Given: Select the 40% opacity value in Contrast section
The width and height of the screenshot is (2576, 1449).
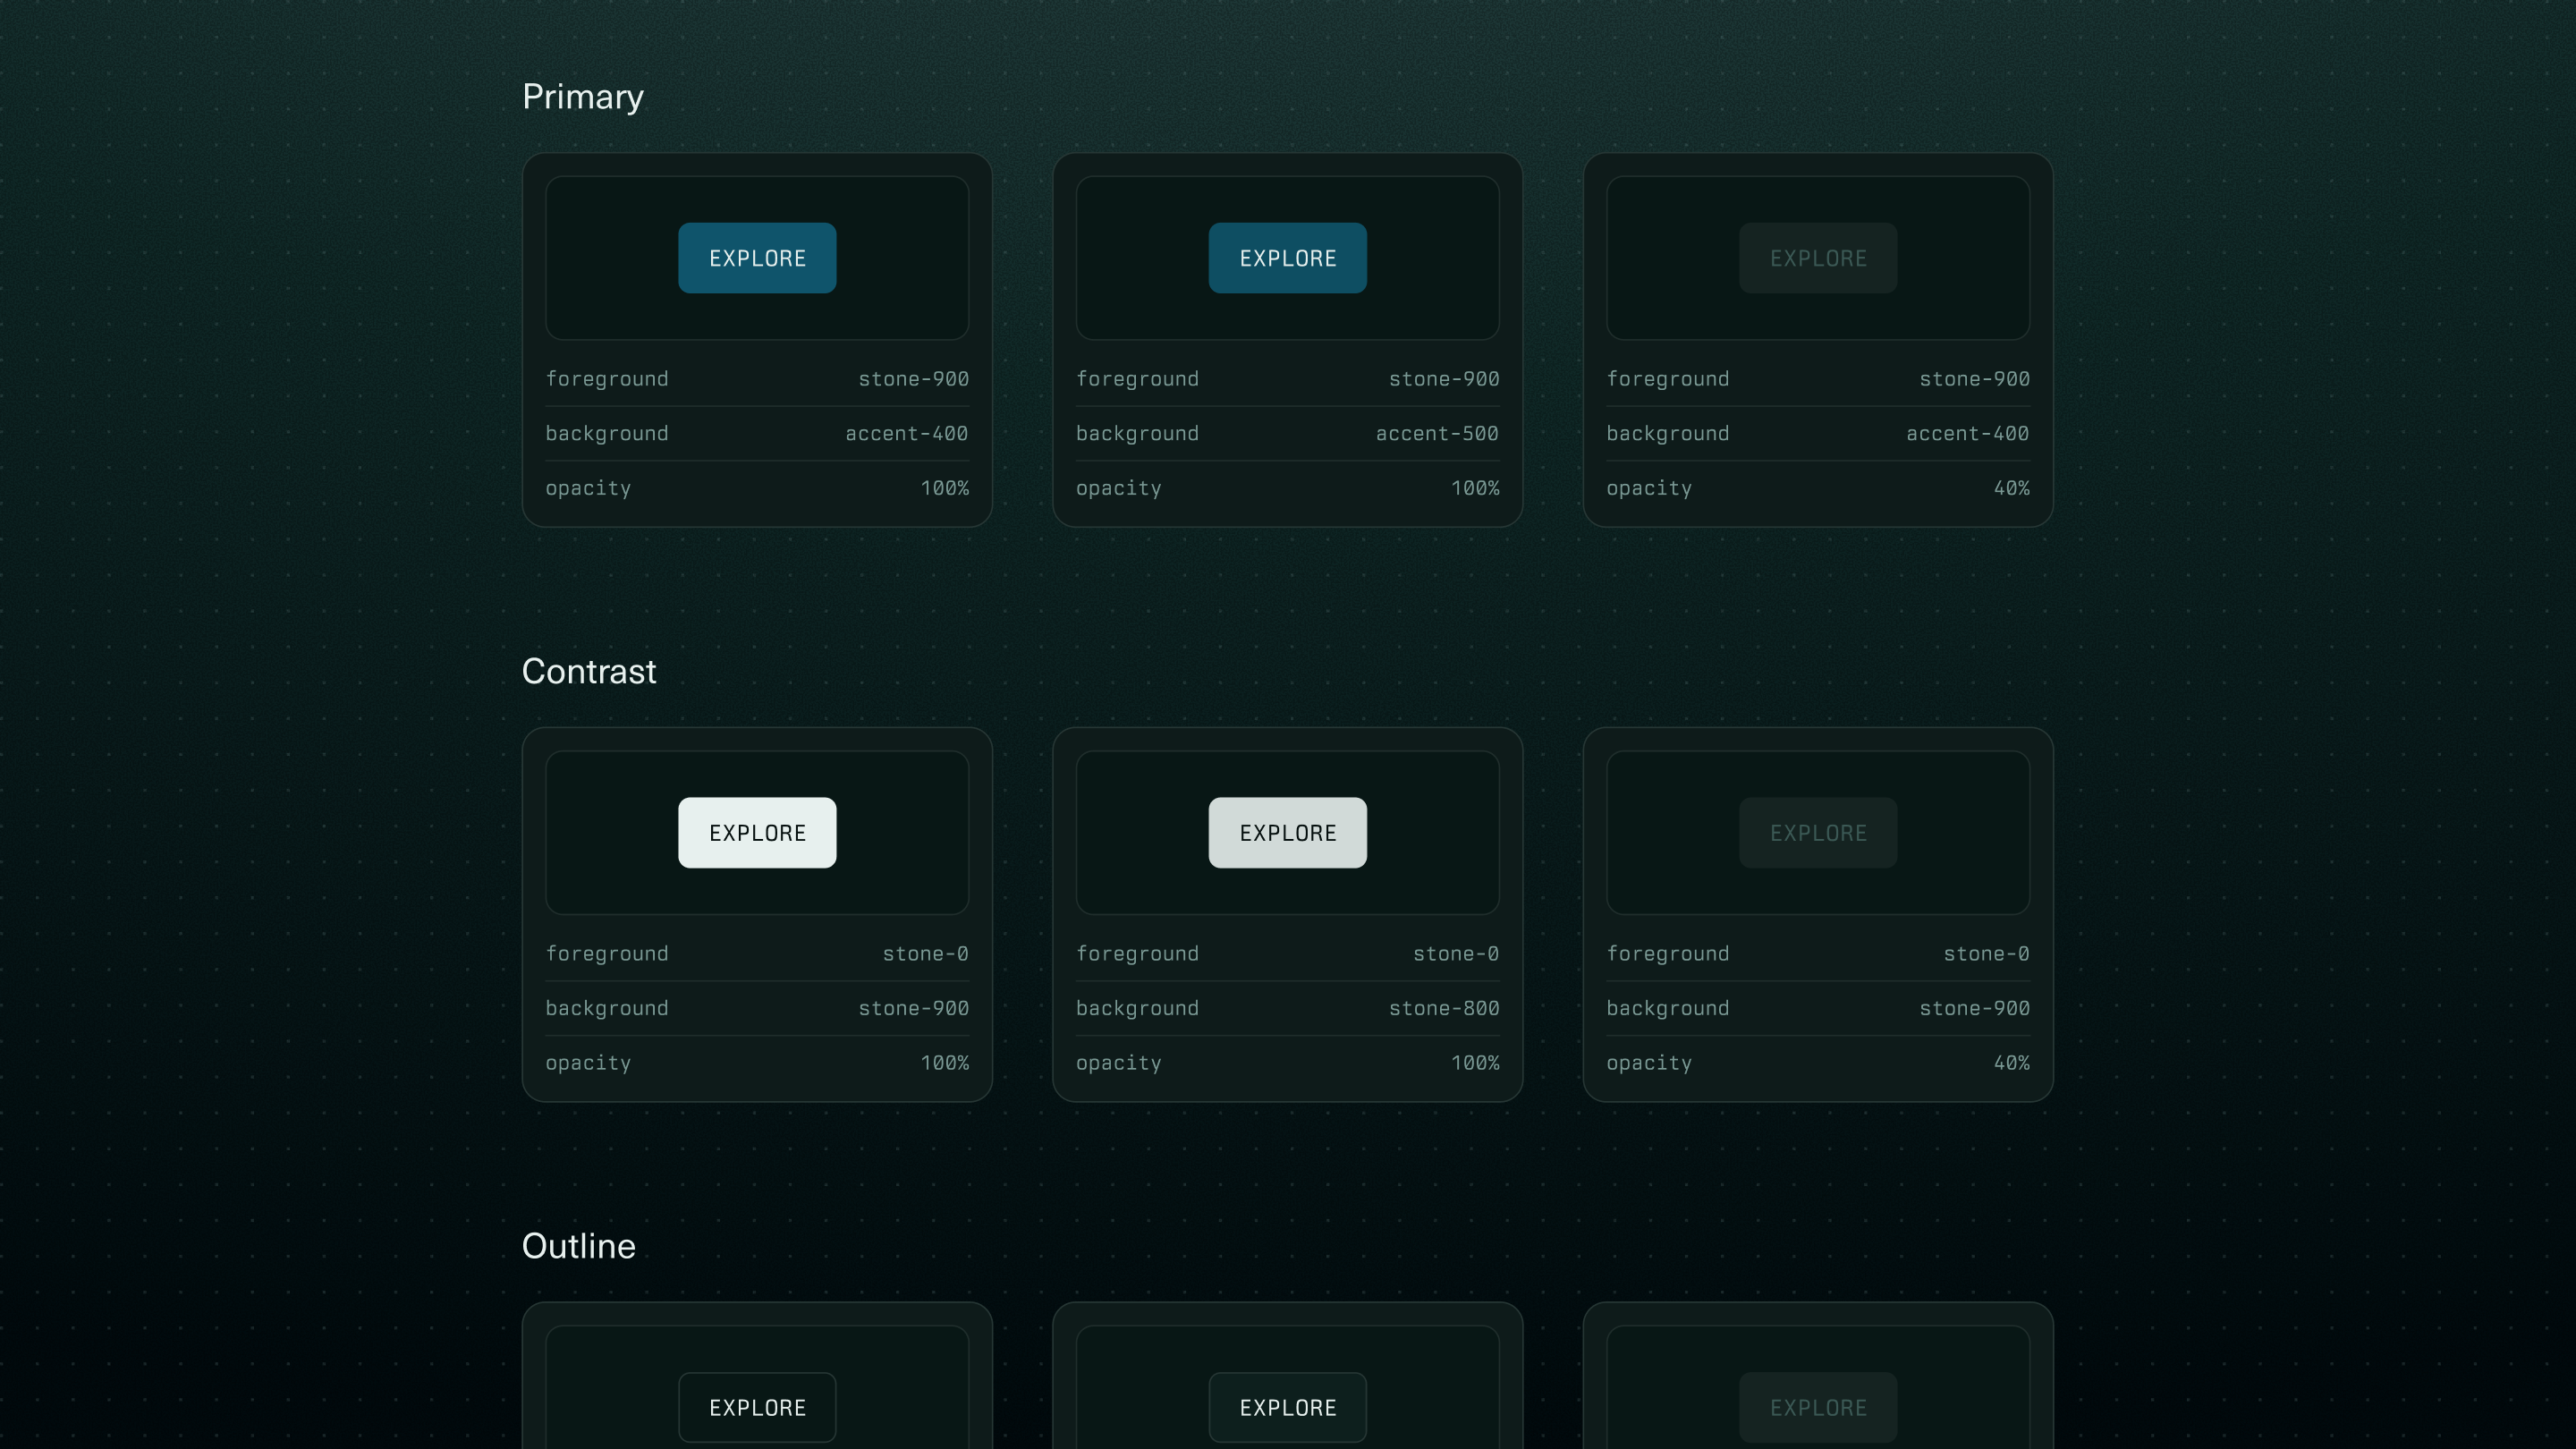Looking at the screenshot, I should 2012,1063.
